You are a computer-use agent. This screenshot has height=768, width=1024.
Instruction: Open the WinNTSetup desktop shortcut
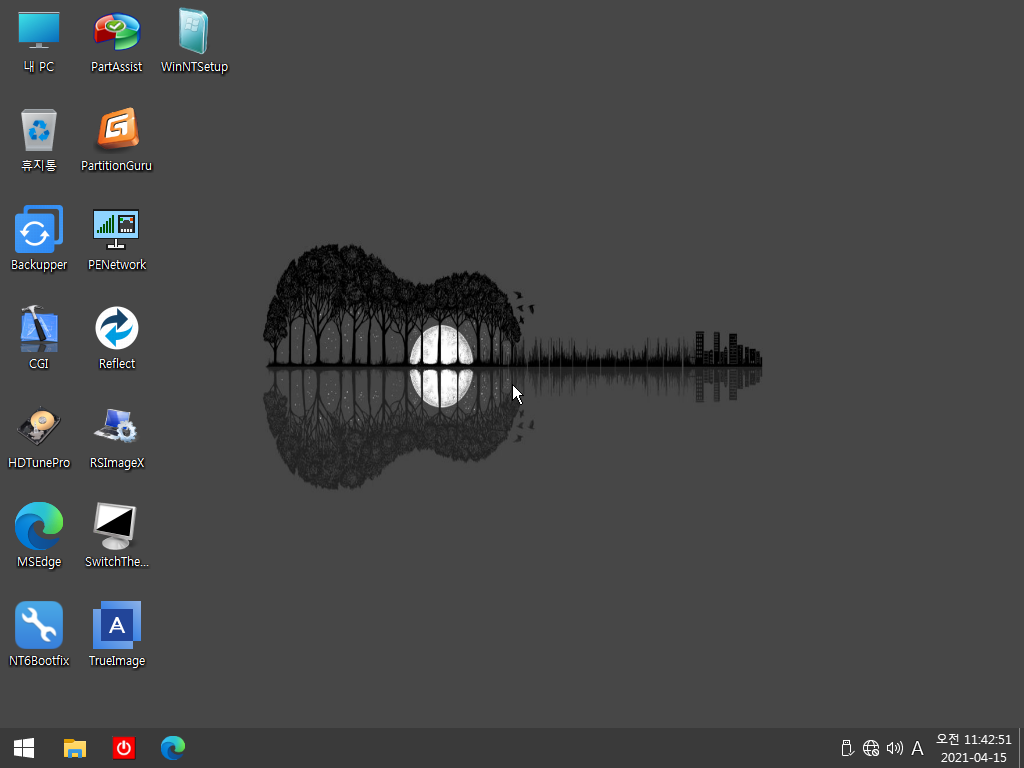[x=194, y=42]
